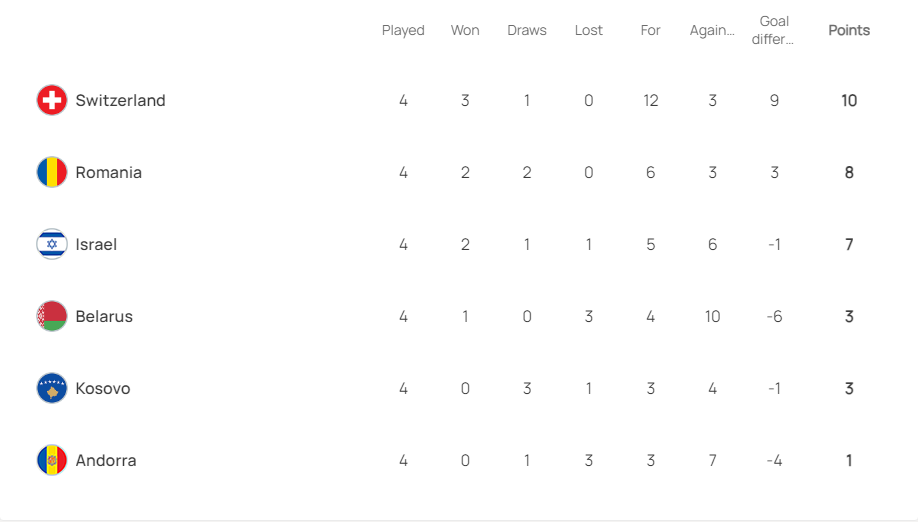
Task: Click the truncated Goal difference header
Action: (774, 30)
